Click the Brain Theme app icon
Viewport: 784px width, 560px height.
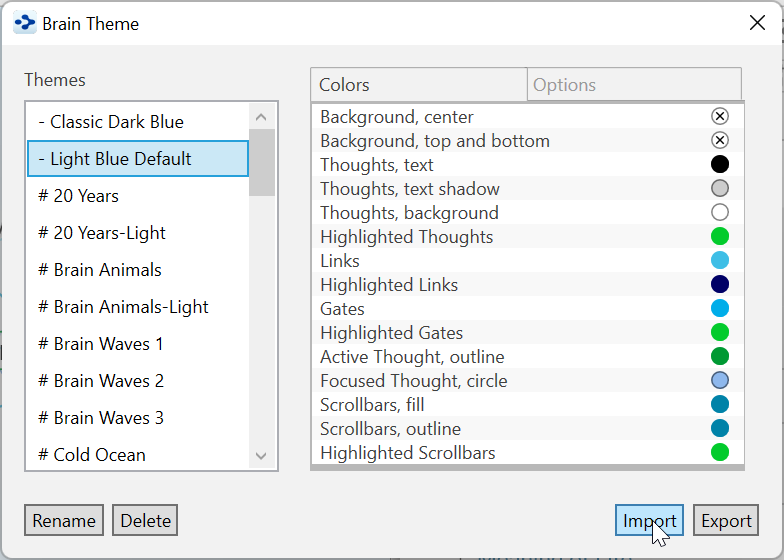24,23
